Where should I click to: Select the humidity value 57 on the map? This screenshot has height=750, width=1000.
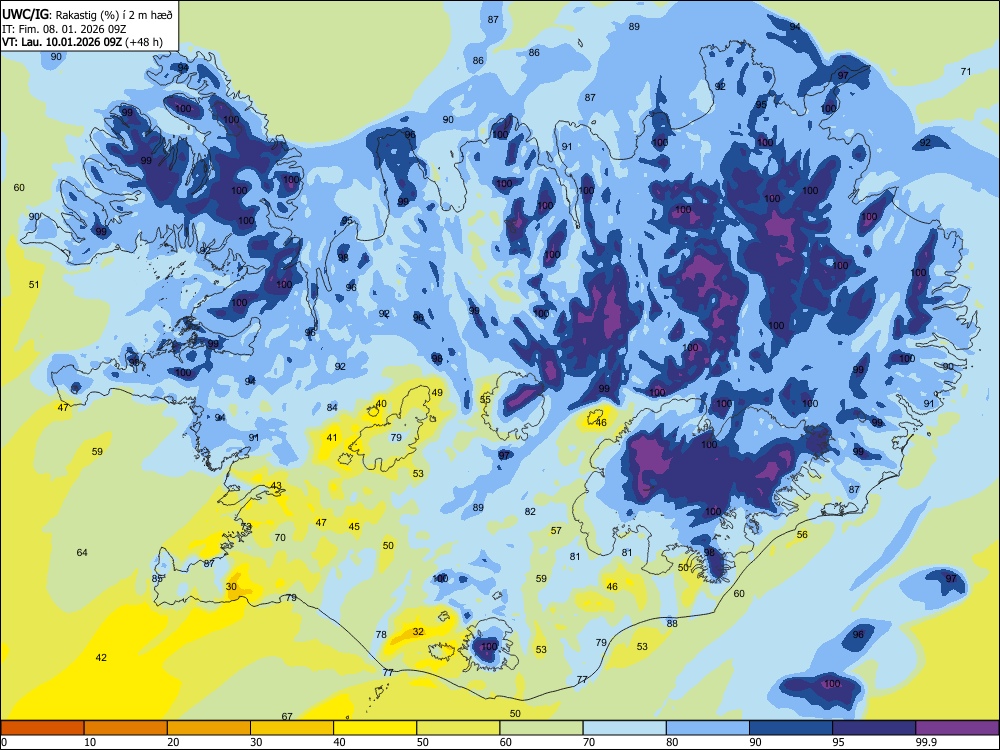coord(556,530)
